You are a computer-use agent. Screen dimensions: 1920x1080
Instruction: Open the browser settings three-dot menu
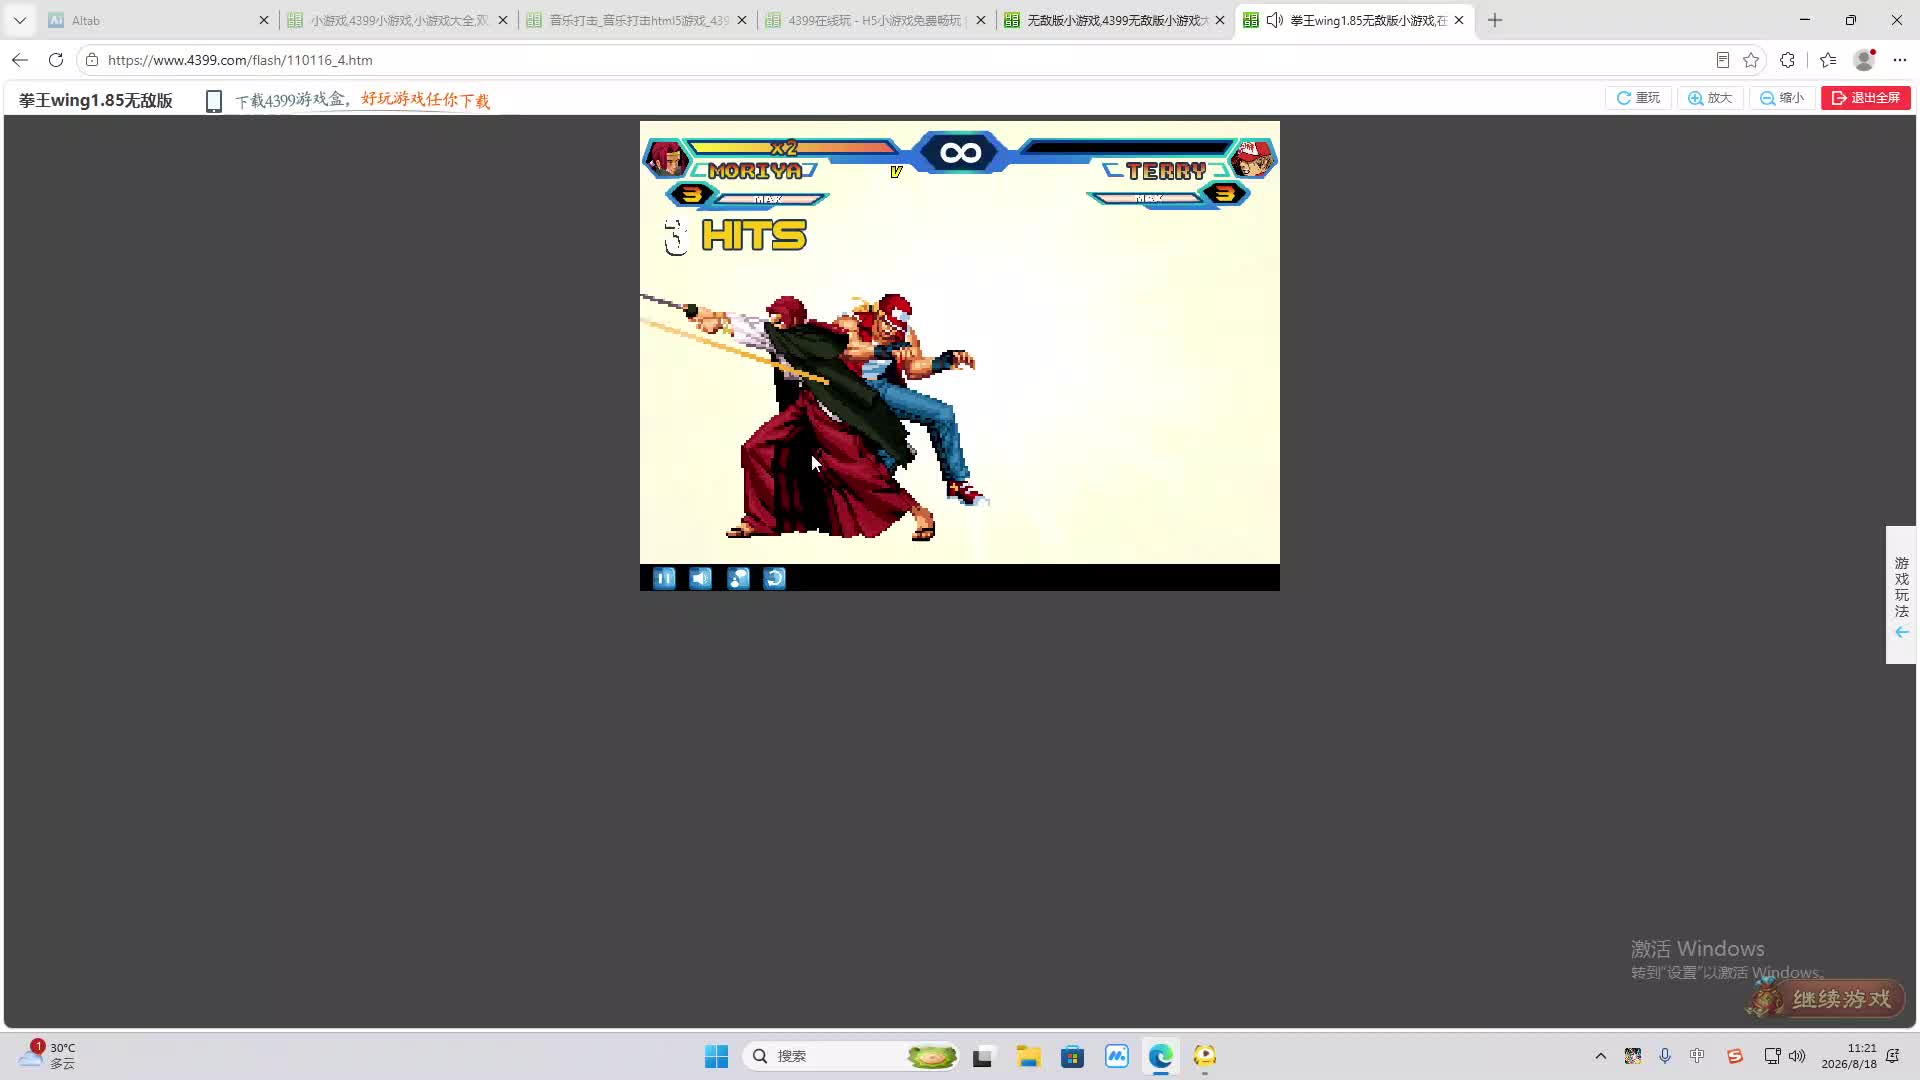pyautogui.click(x=1900, y=60)
